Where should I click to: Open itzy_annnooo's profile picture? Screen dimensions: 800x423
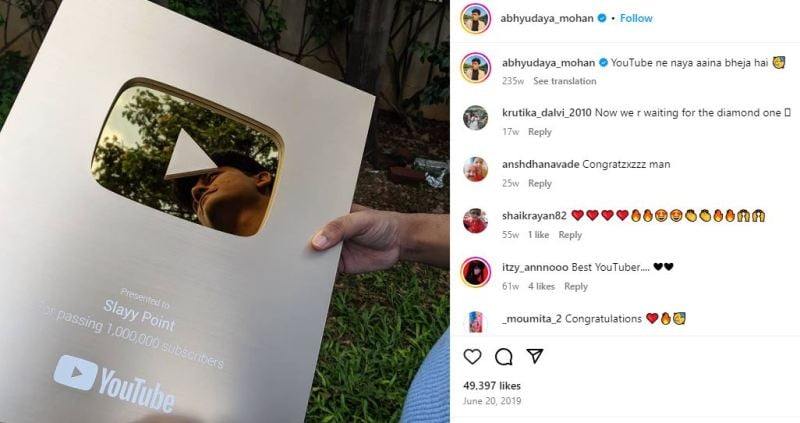coord(476,272)
